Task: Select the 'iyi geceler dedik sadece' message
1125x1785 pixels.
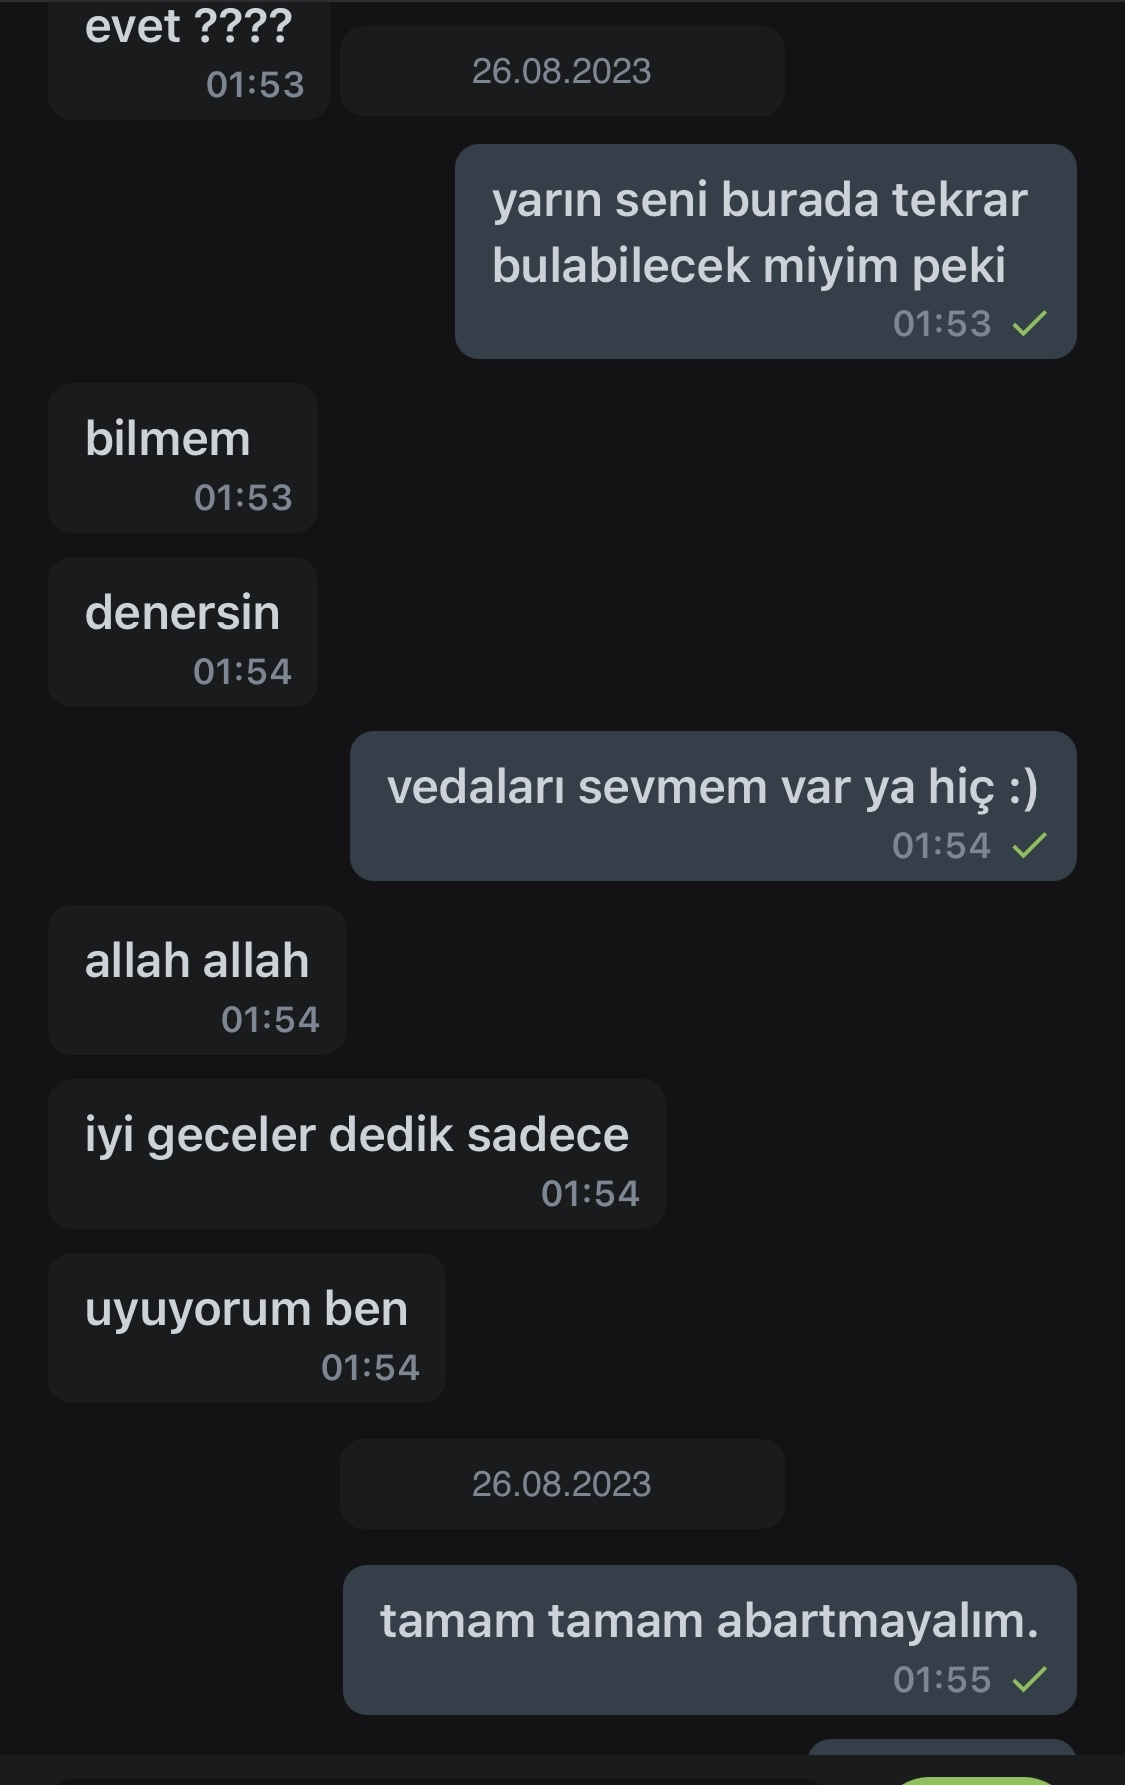Action: pyautogui.click(x=357, y=1154)
